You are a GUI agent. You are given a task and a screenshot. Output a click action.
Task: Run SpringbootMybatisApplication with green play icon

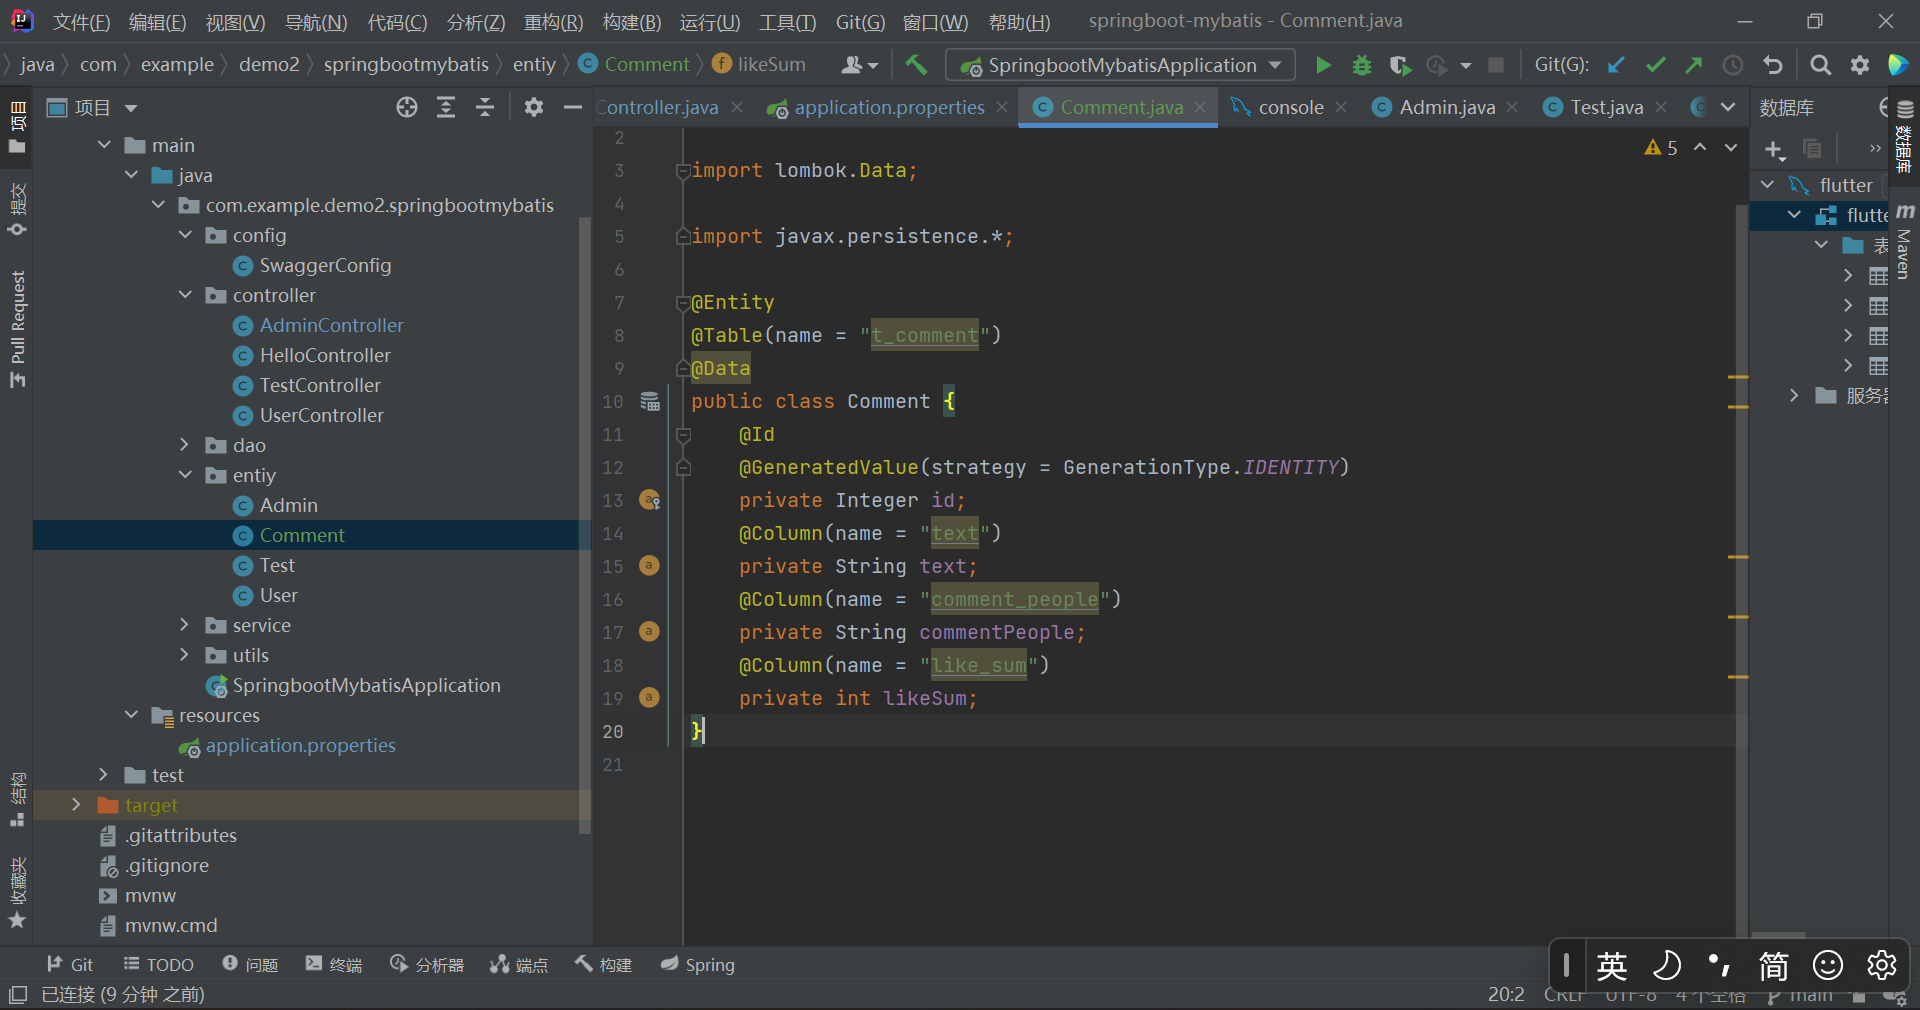[1323, 65]
